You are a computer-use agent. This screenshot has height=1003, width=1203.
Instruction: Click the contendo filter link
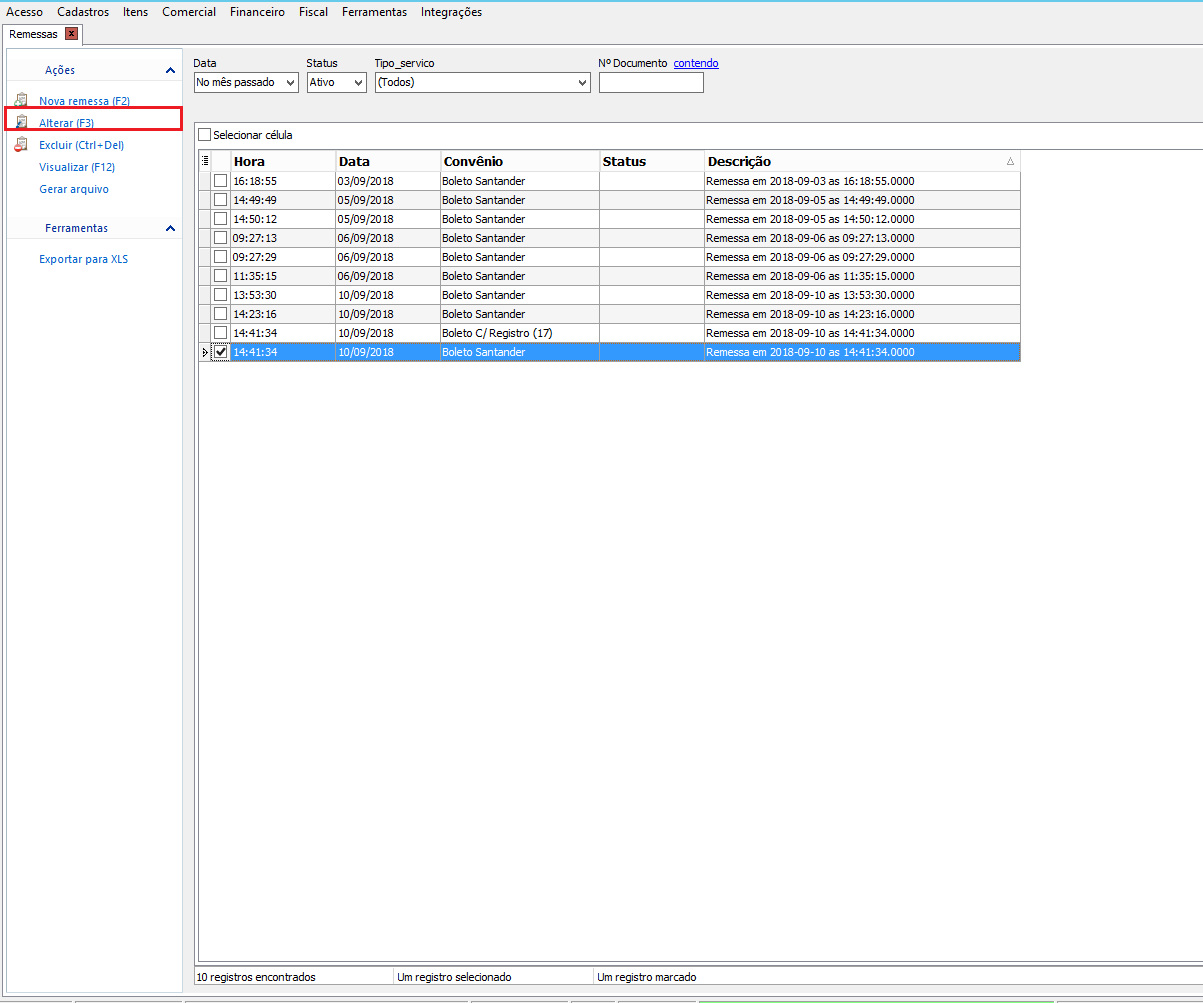(x=696, y=63)
